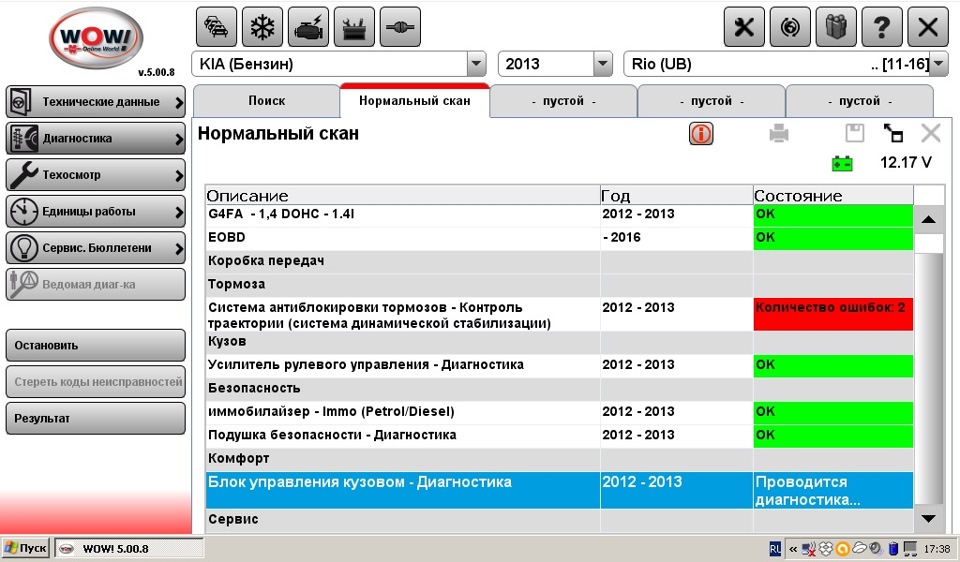Open the snowflake air-conditioning icon

(x=262, y=27)
